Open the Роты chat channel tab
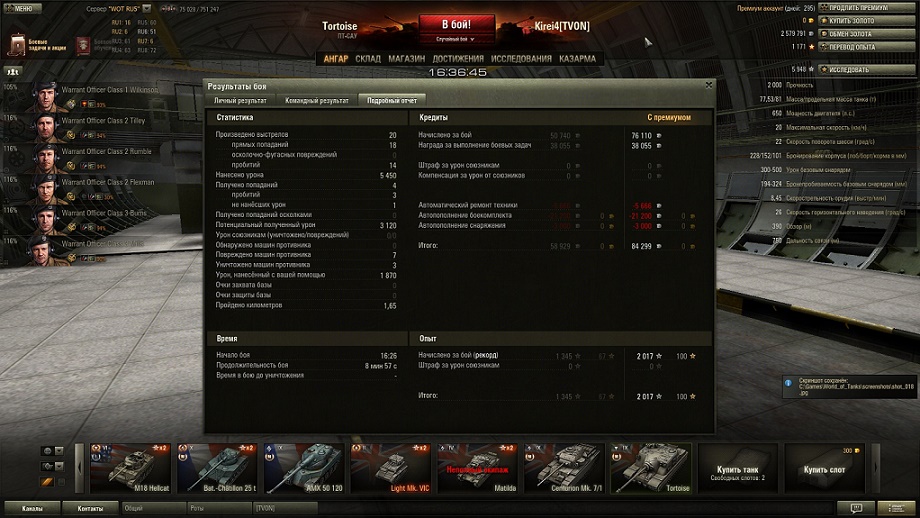The height and width of the screenshot is (518, 920). [x=219, y=508]
